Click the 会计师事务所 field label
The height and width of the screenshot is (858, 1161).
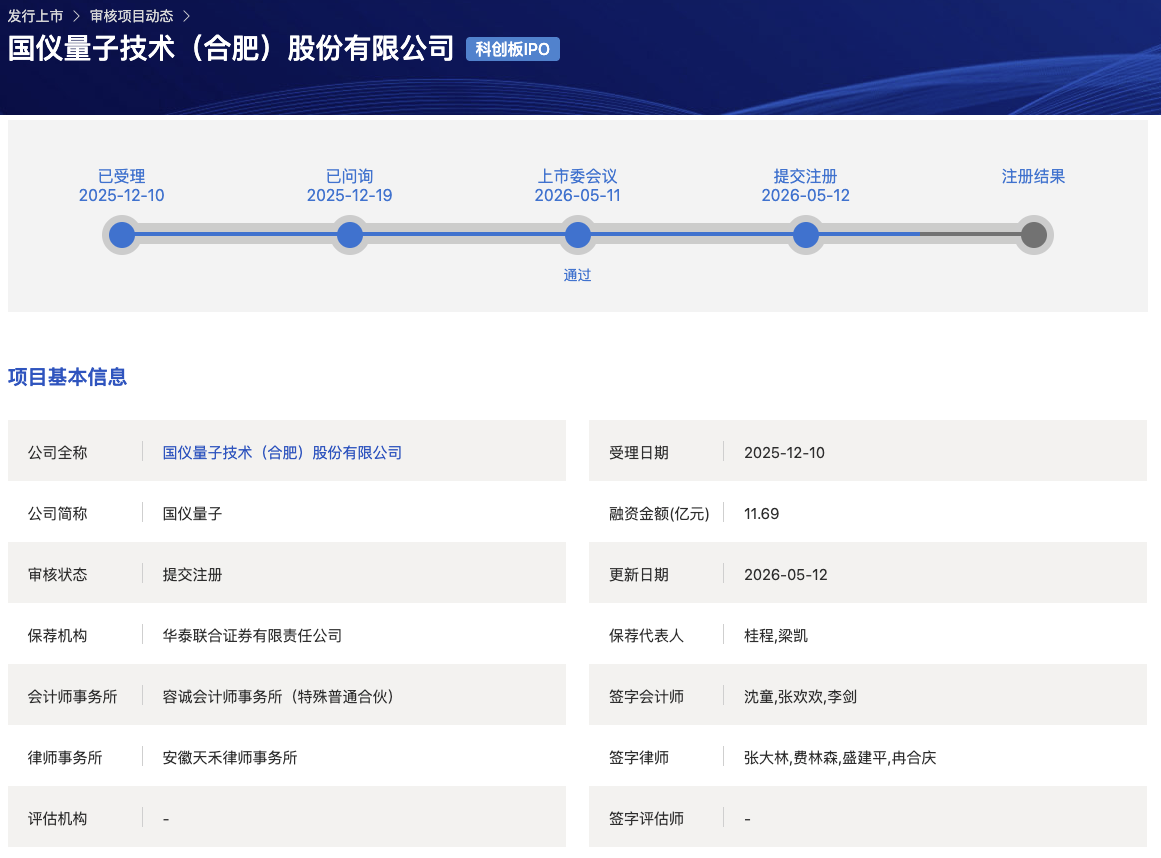(73, 697)
